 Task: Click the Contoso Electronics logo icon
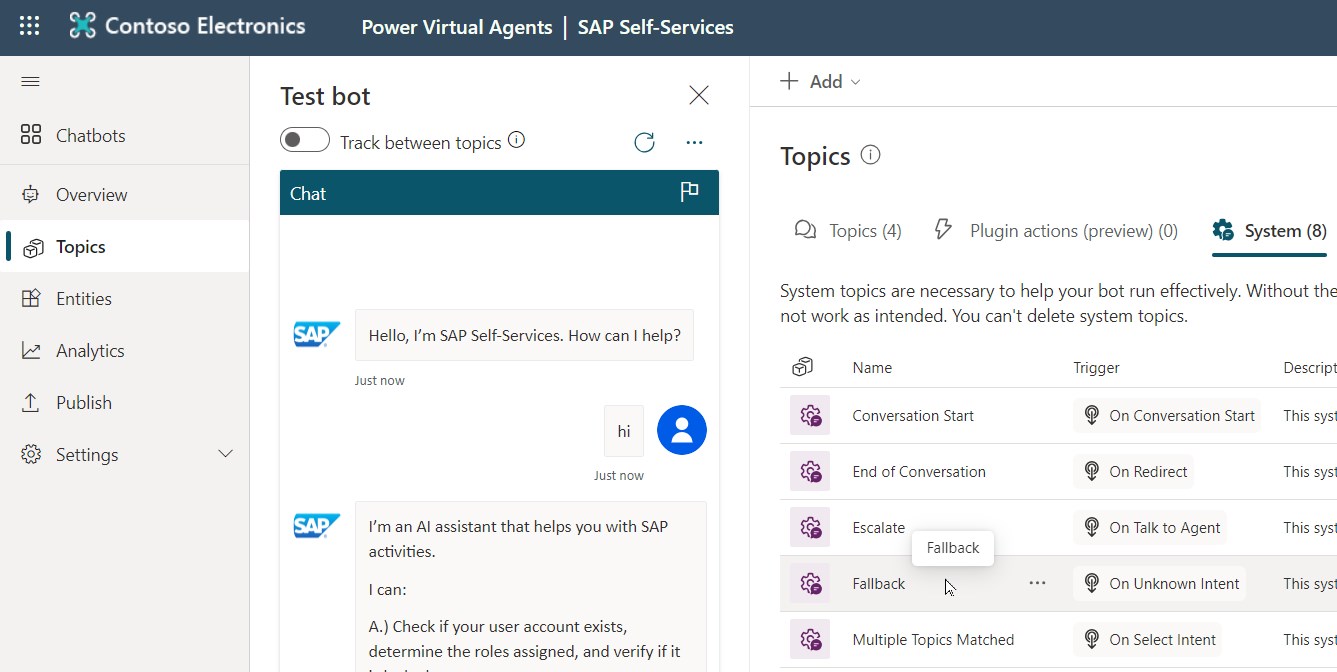coord(82,27)
